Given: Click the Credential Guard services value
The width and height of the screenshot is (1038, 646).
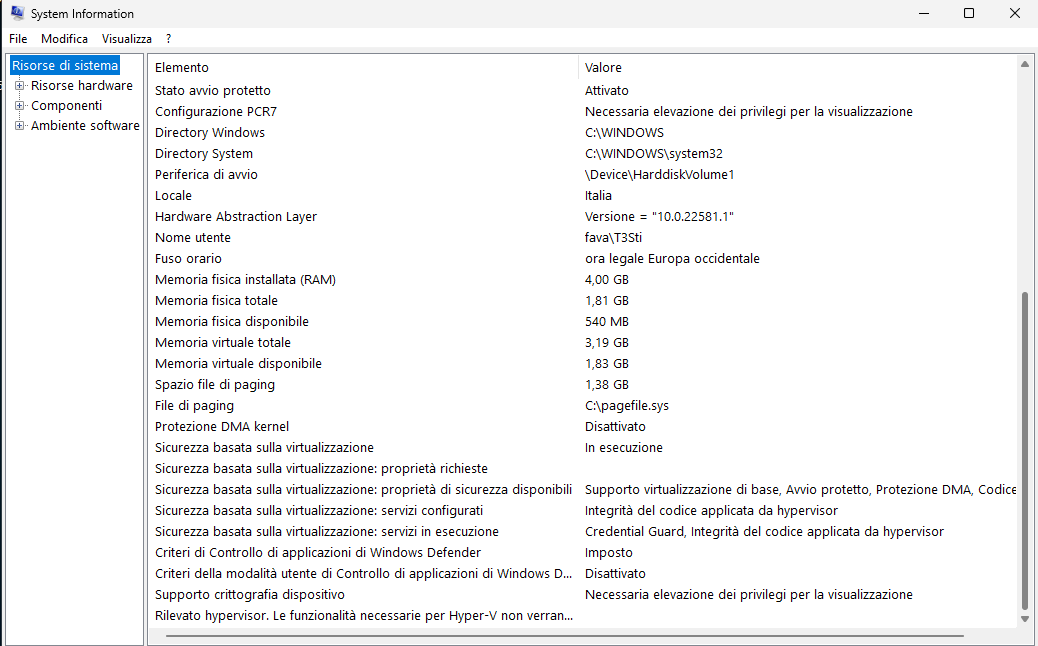Looking at the screenshot, I should point(764,532).
